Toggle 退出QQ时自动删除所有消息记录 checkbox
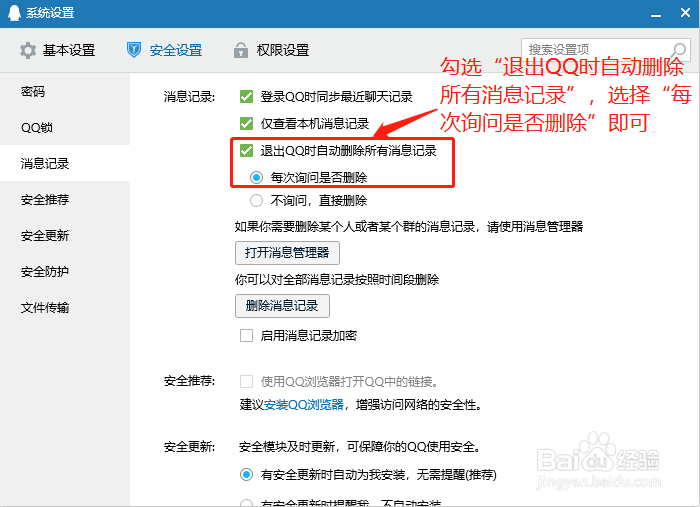This screenshot has width=700, height=507. click(246, 150)
